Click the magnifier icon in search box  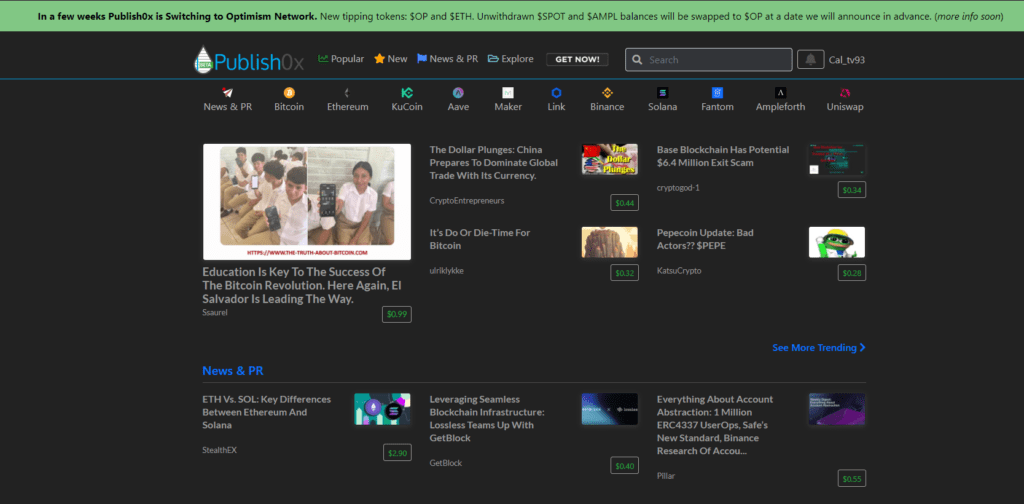pos(637,59)
